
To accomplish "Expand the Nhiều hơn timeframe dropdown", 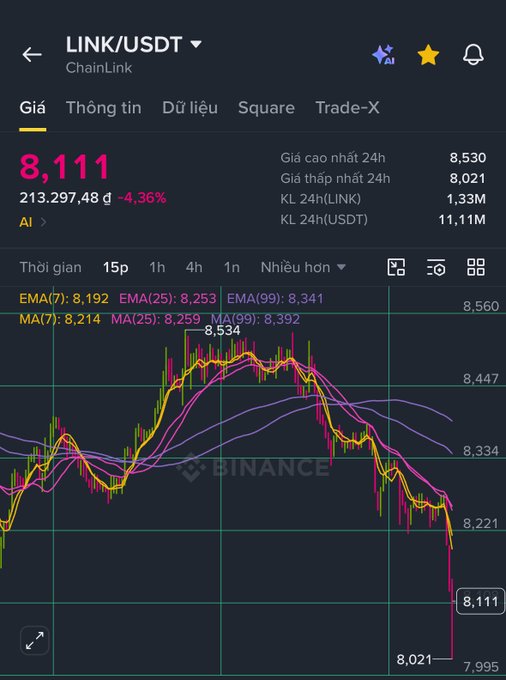I will 303,267.
